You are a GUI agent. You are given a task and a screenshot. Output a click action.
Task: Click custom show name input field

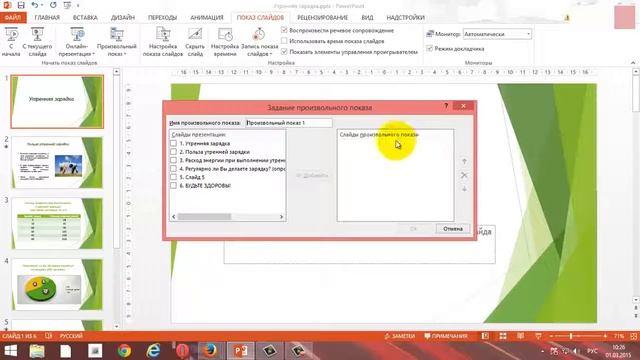[289, 122]
